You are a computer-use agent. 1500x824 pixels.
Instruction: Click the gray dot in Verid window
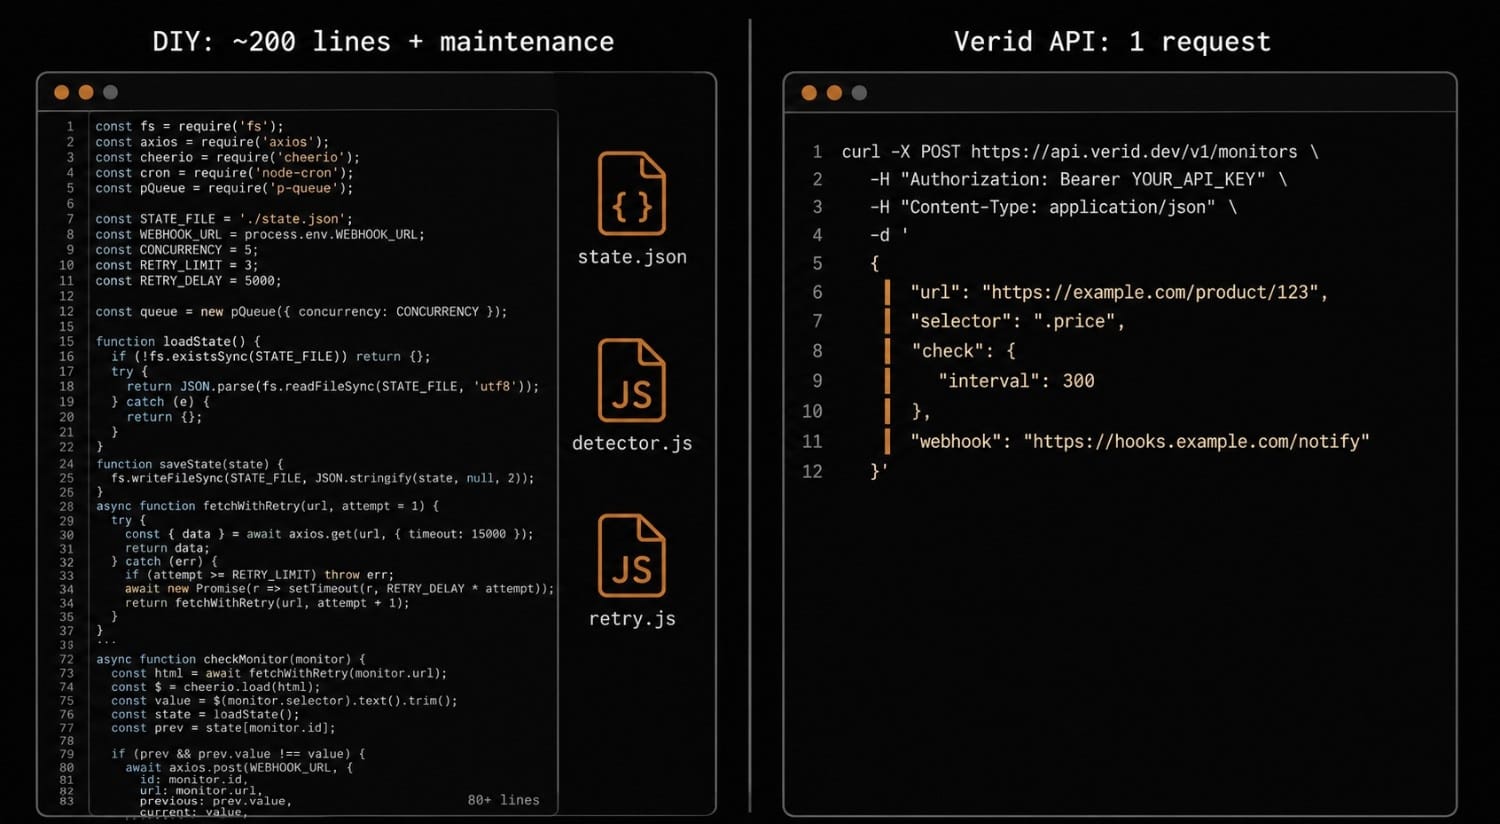(859, 93)
